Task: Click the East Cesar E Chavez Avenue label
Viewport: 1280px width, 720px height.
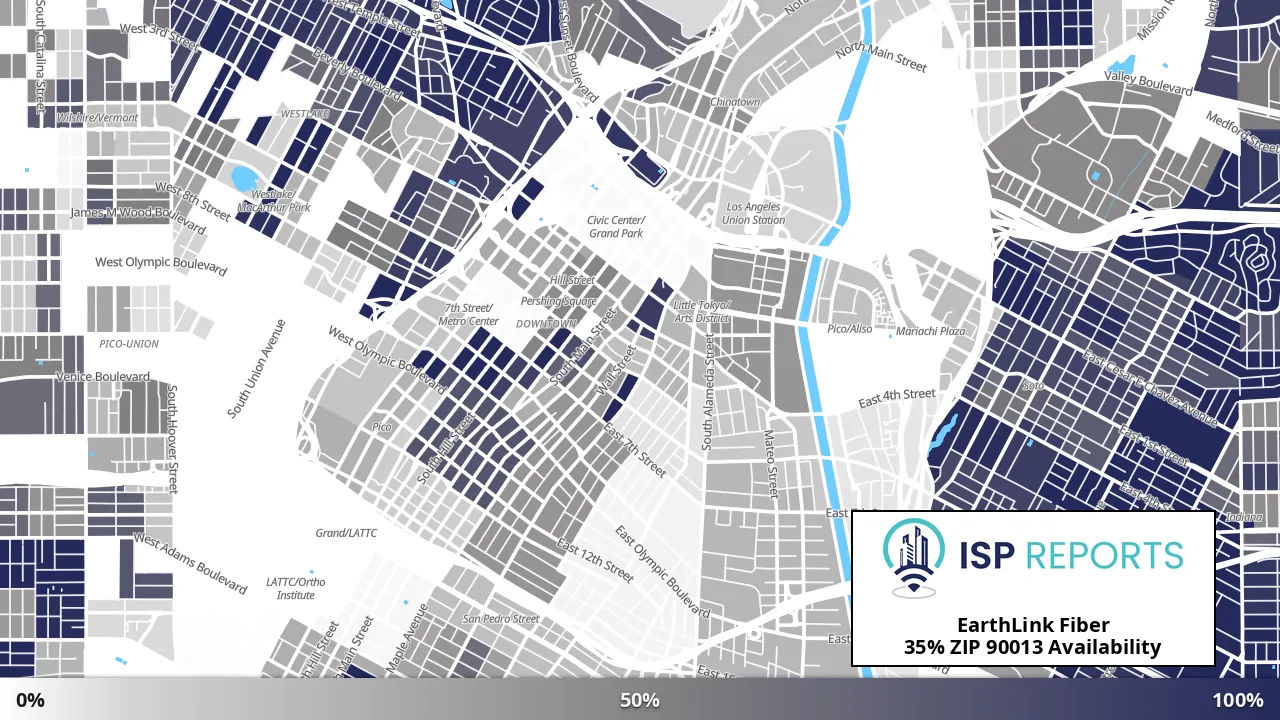Action: [x=1150, y=390]
